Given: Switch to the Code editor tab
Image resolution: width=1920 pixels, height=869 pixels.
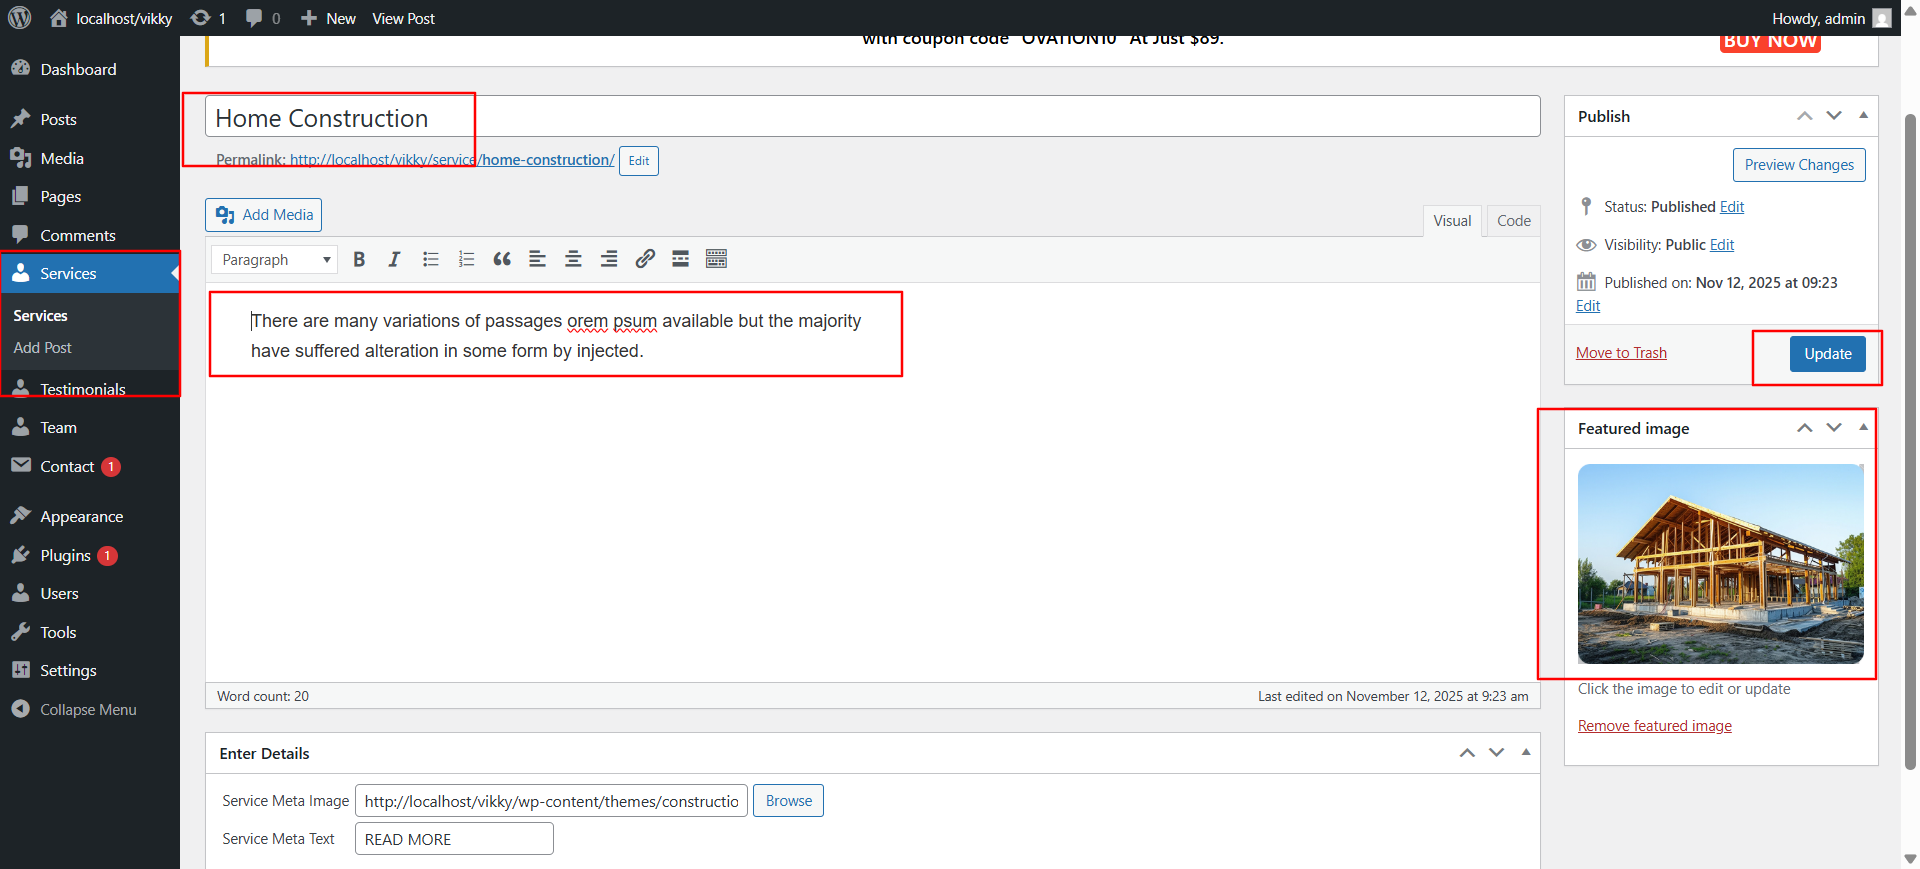Looking at the screenshot, I should 1513,221.
